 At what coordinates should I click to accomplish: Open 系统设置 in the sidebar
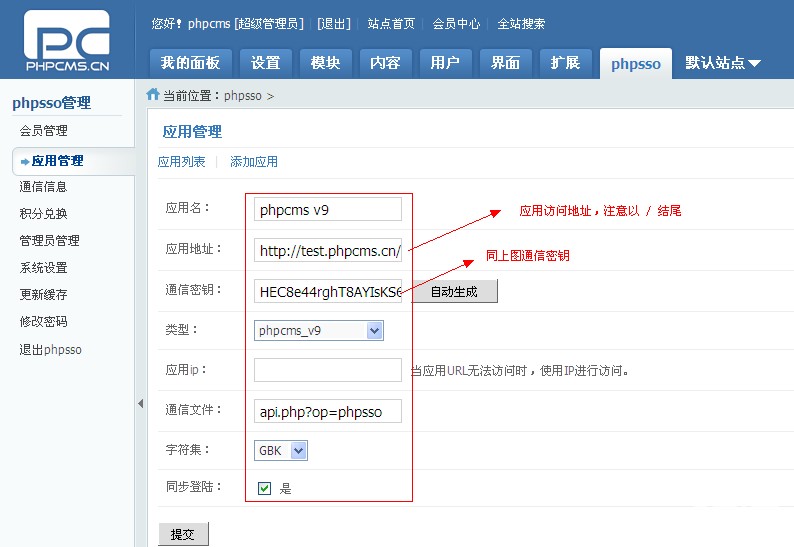click(x=44, y=267)
